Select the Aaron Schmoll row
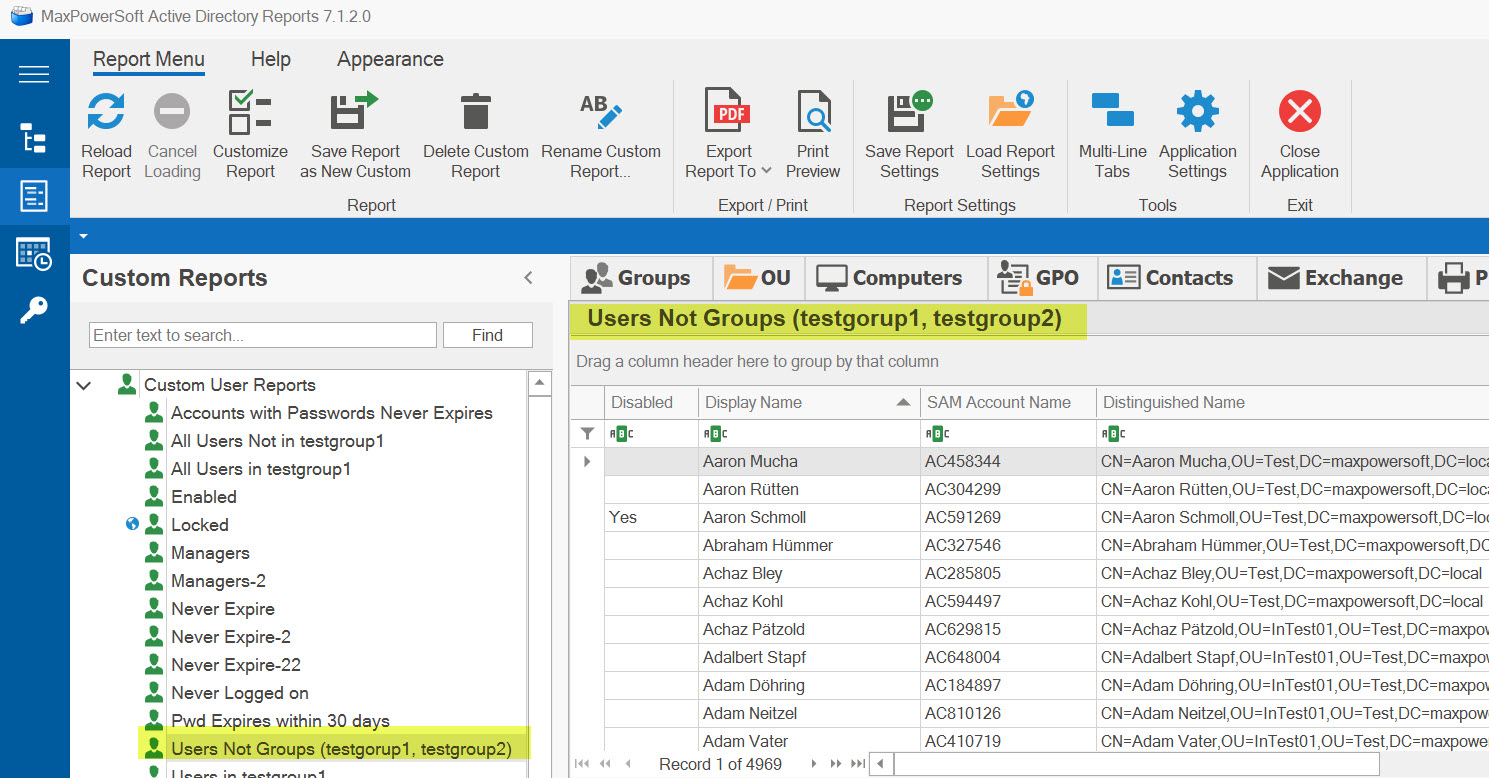 click(1030, 518)
